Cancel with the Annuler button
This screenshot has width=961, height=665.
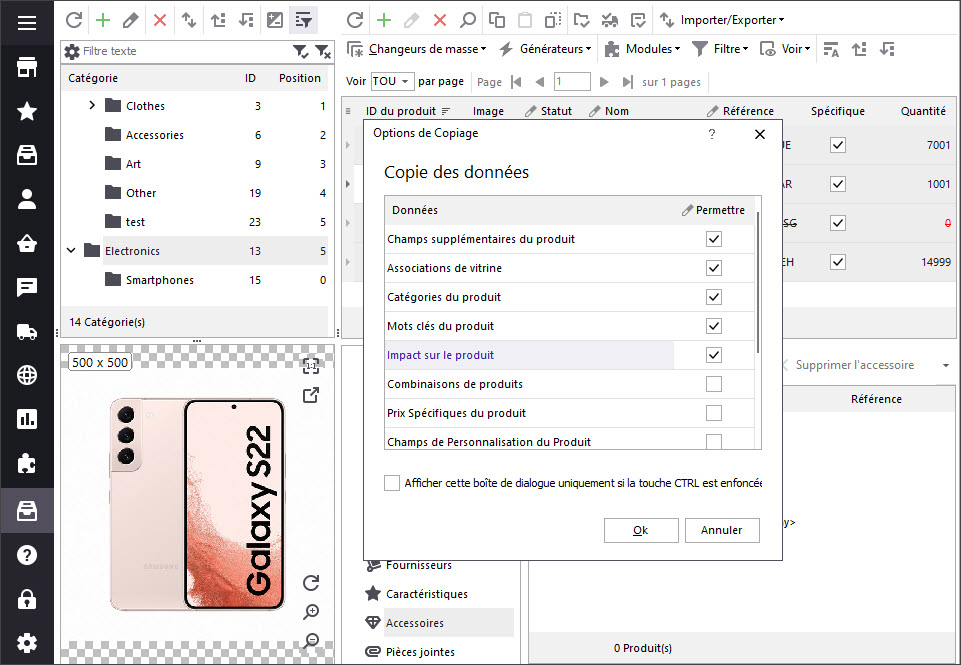tap(722, 530)
